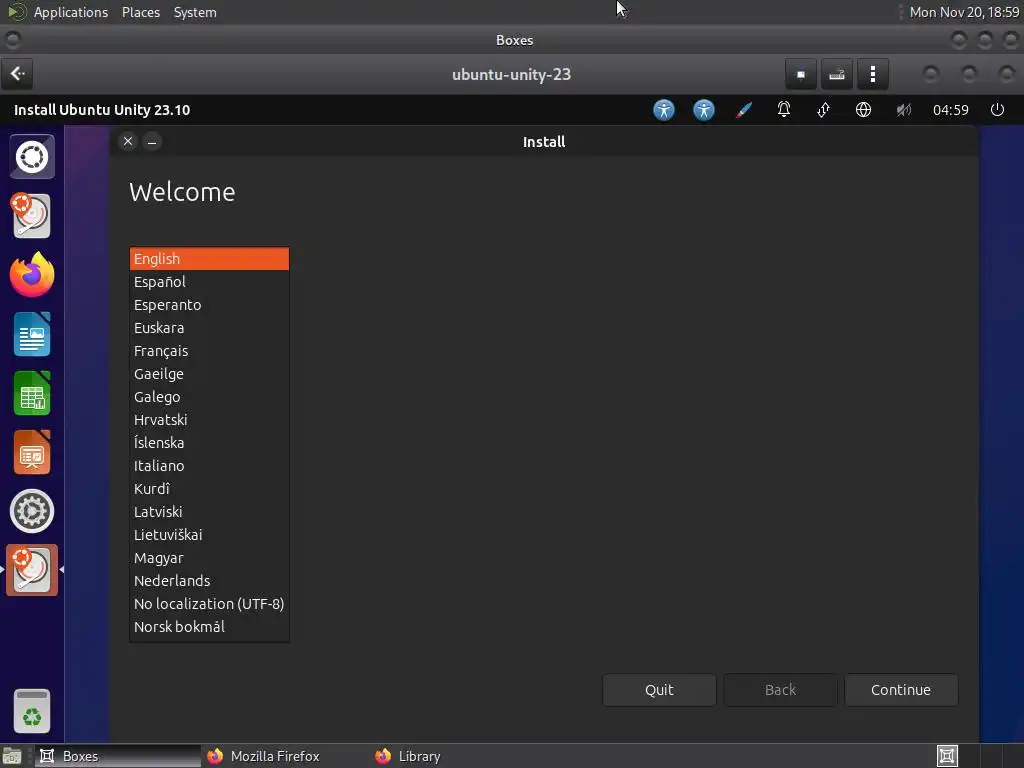Click the paintbrush indicator in the panel
Screen dimensions: 1024x768
click(744, 110)
